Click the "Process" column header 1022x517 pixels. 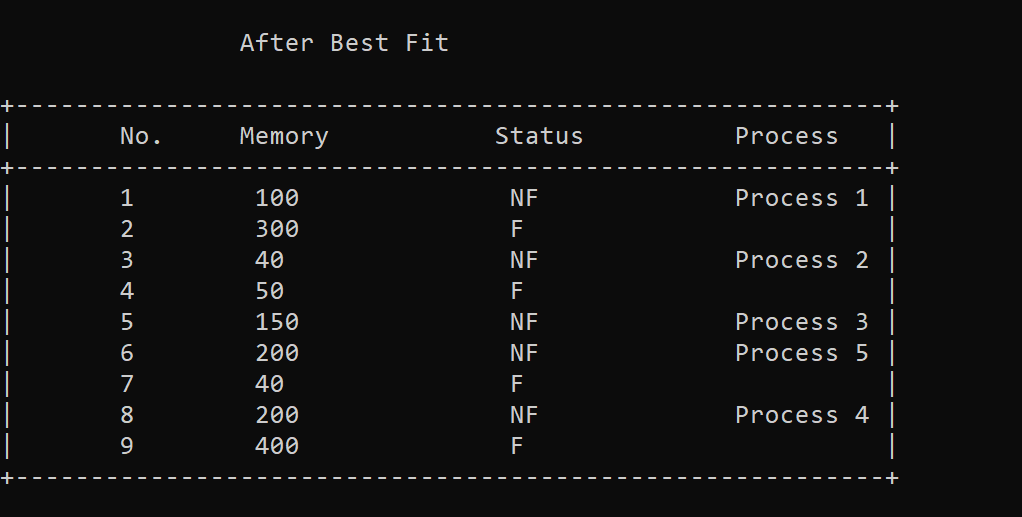click(787, 136)
